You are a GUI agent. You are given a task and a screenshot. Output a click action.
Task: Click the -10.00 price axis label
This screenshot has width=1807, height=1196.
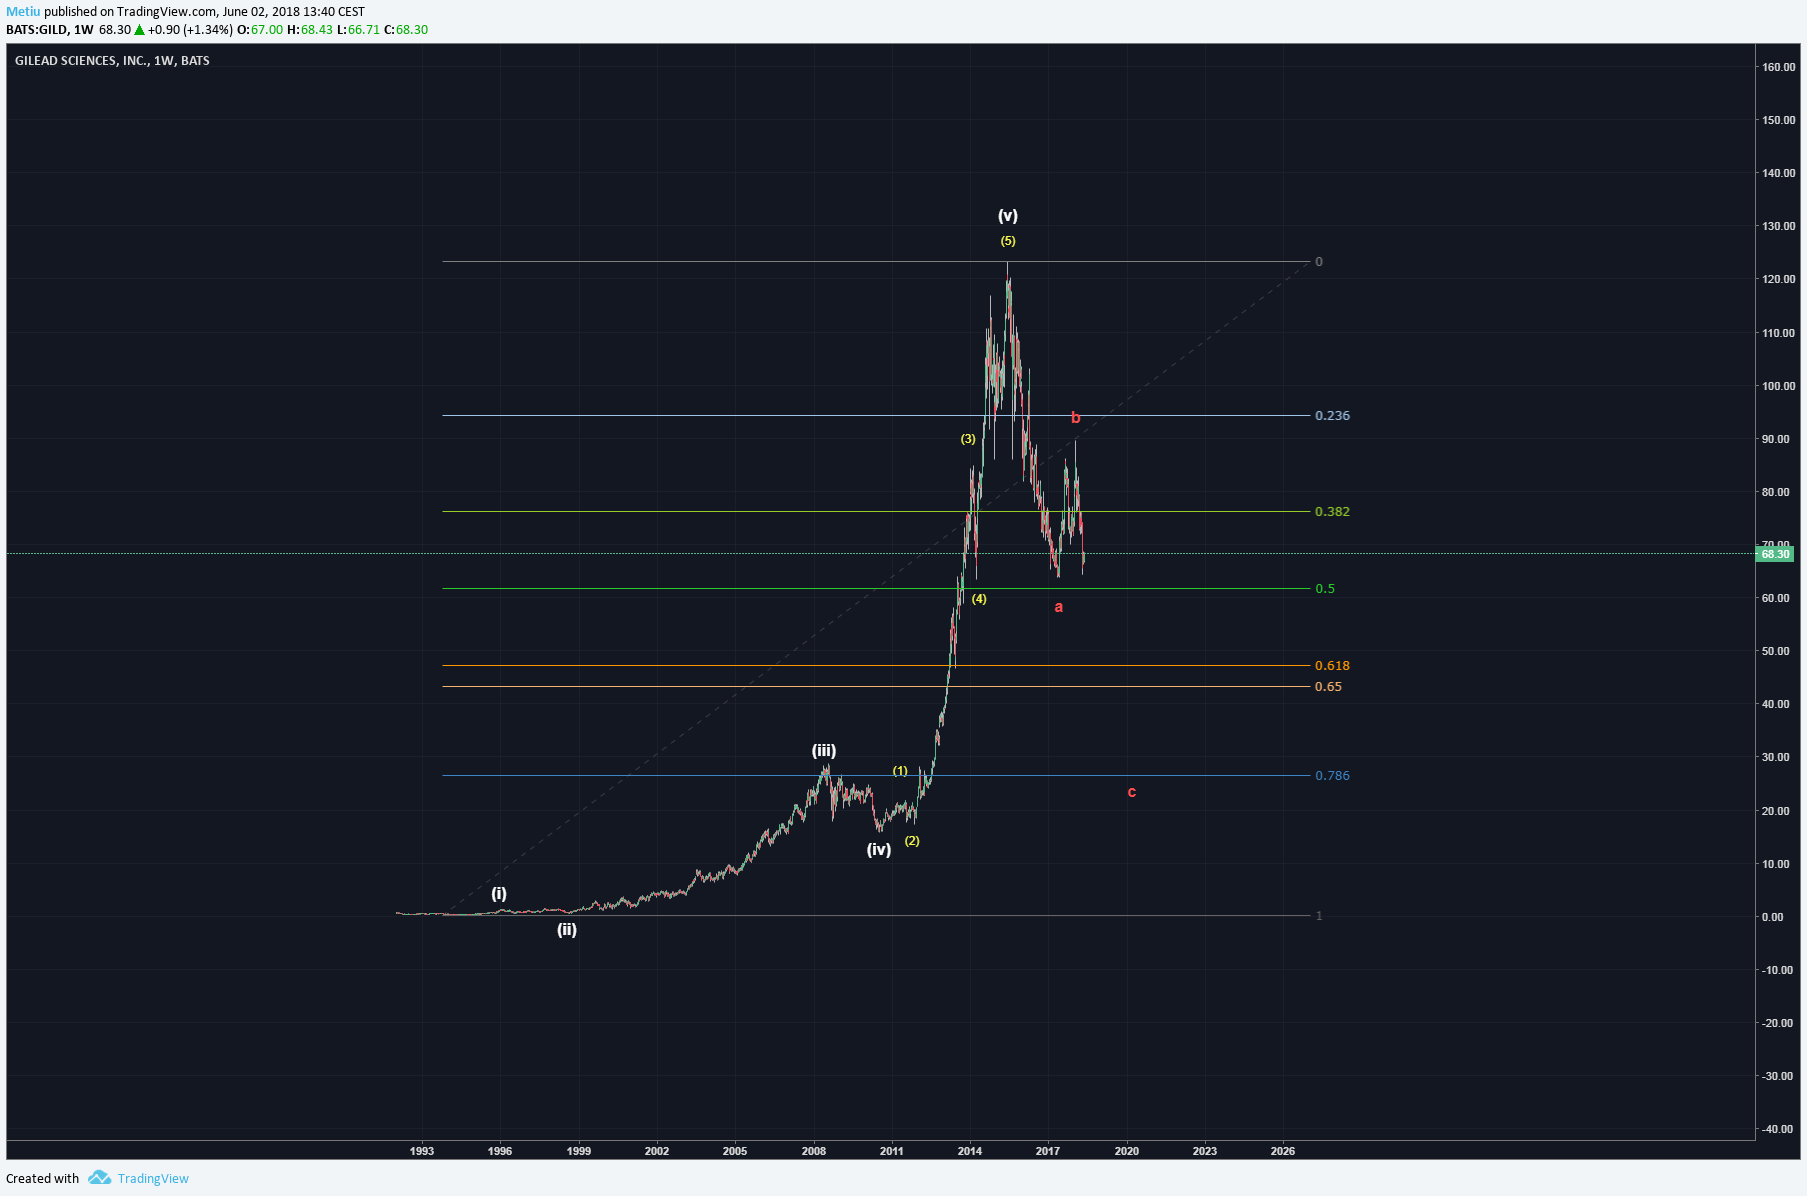[1777, 971]
